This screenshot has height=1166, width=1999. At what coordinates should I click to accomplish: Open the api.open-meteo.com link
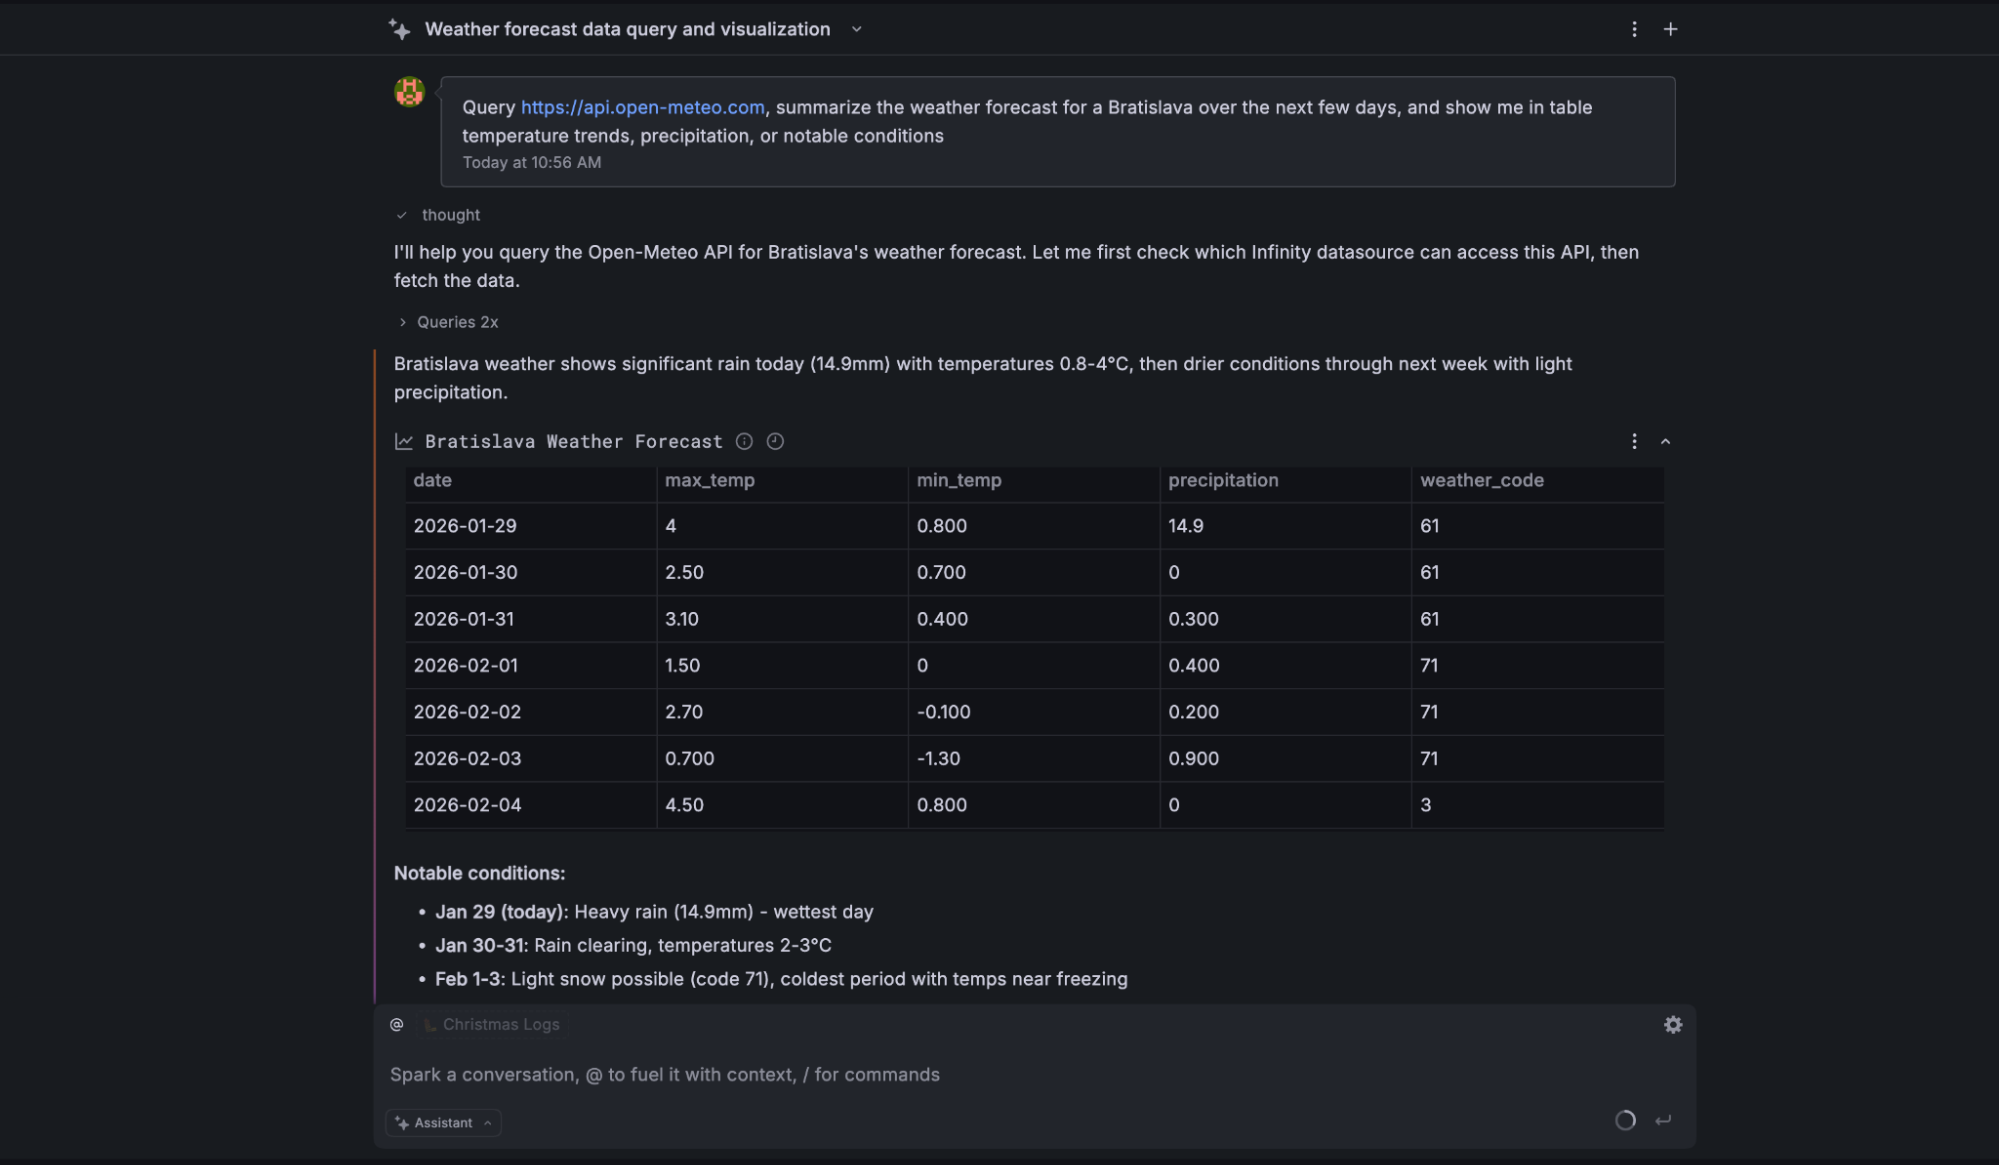tap(642, 108)
